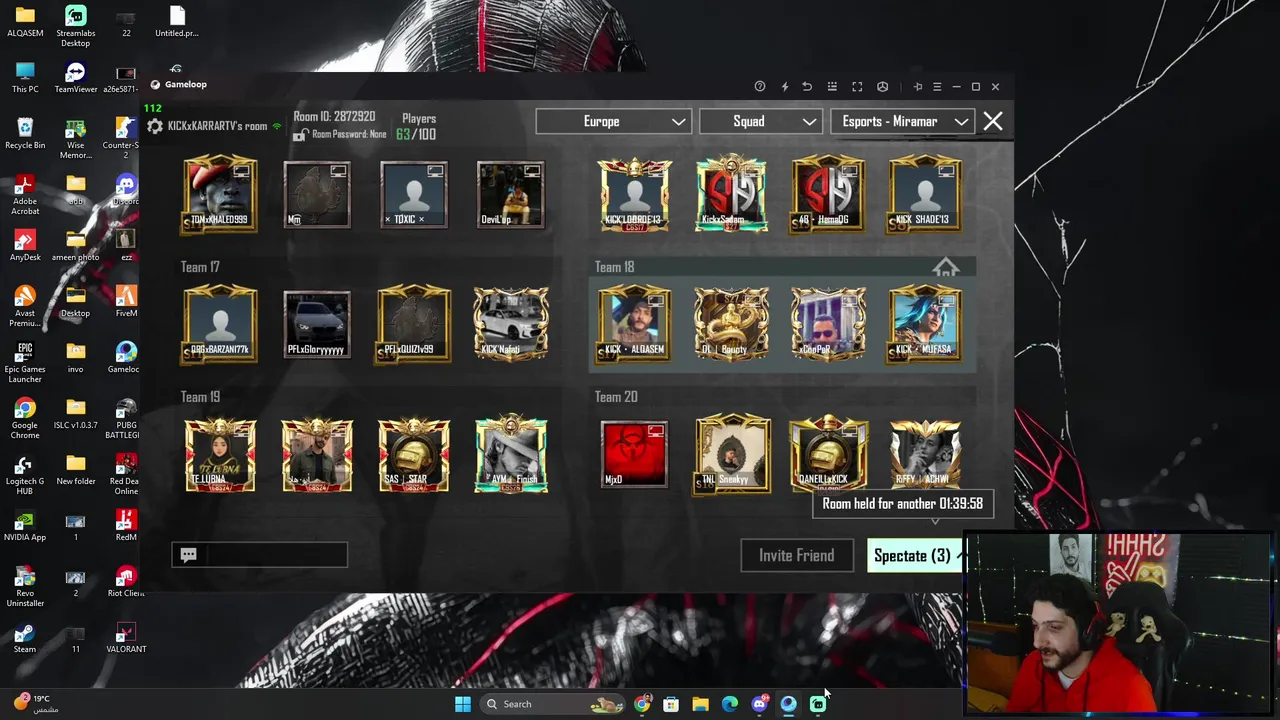
Task: Click the Team 17 label
Action: click(x=200, y=267)
